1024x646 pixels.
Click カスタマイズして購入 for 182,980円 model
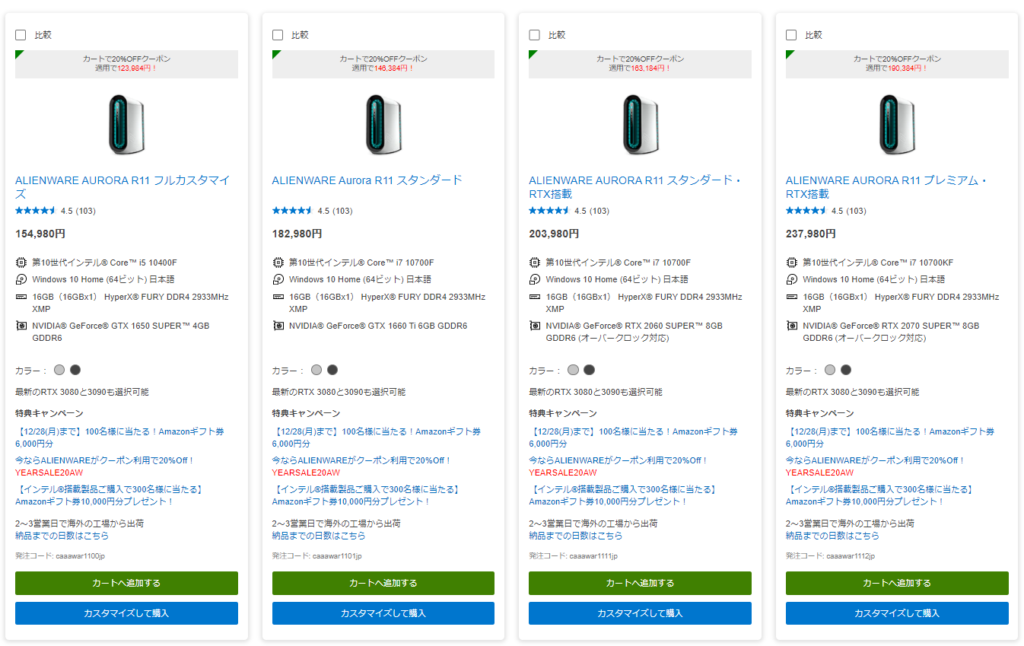pos(383,613)
